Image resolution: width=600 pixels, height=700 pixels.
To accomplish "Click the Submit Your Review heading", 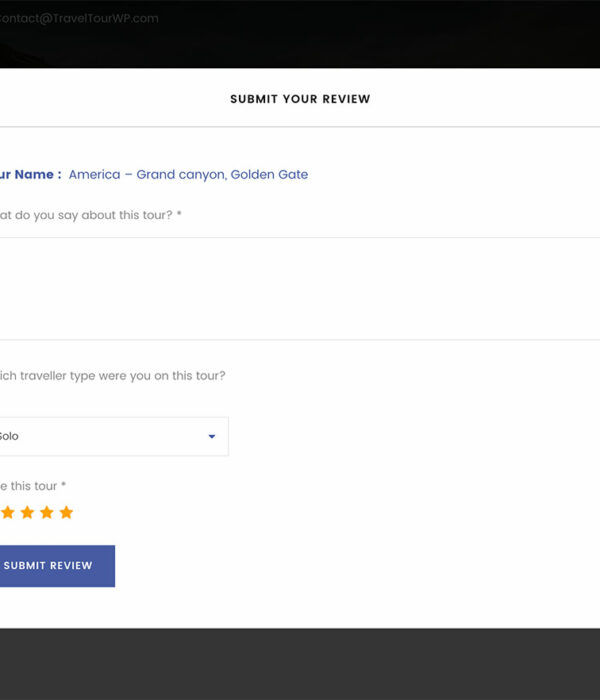I will [300, 99].
